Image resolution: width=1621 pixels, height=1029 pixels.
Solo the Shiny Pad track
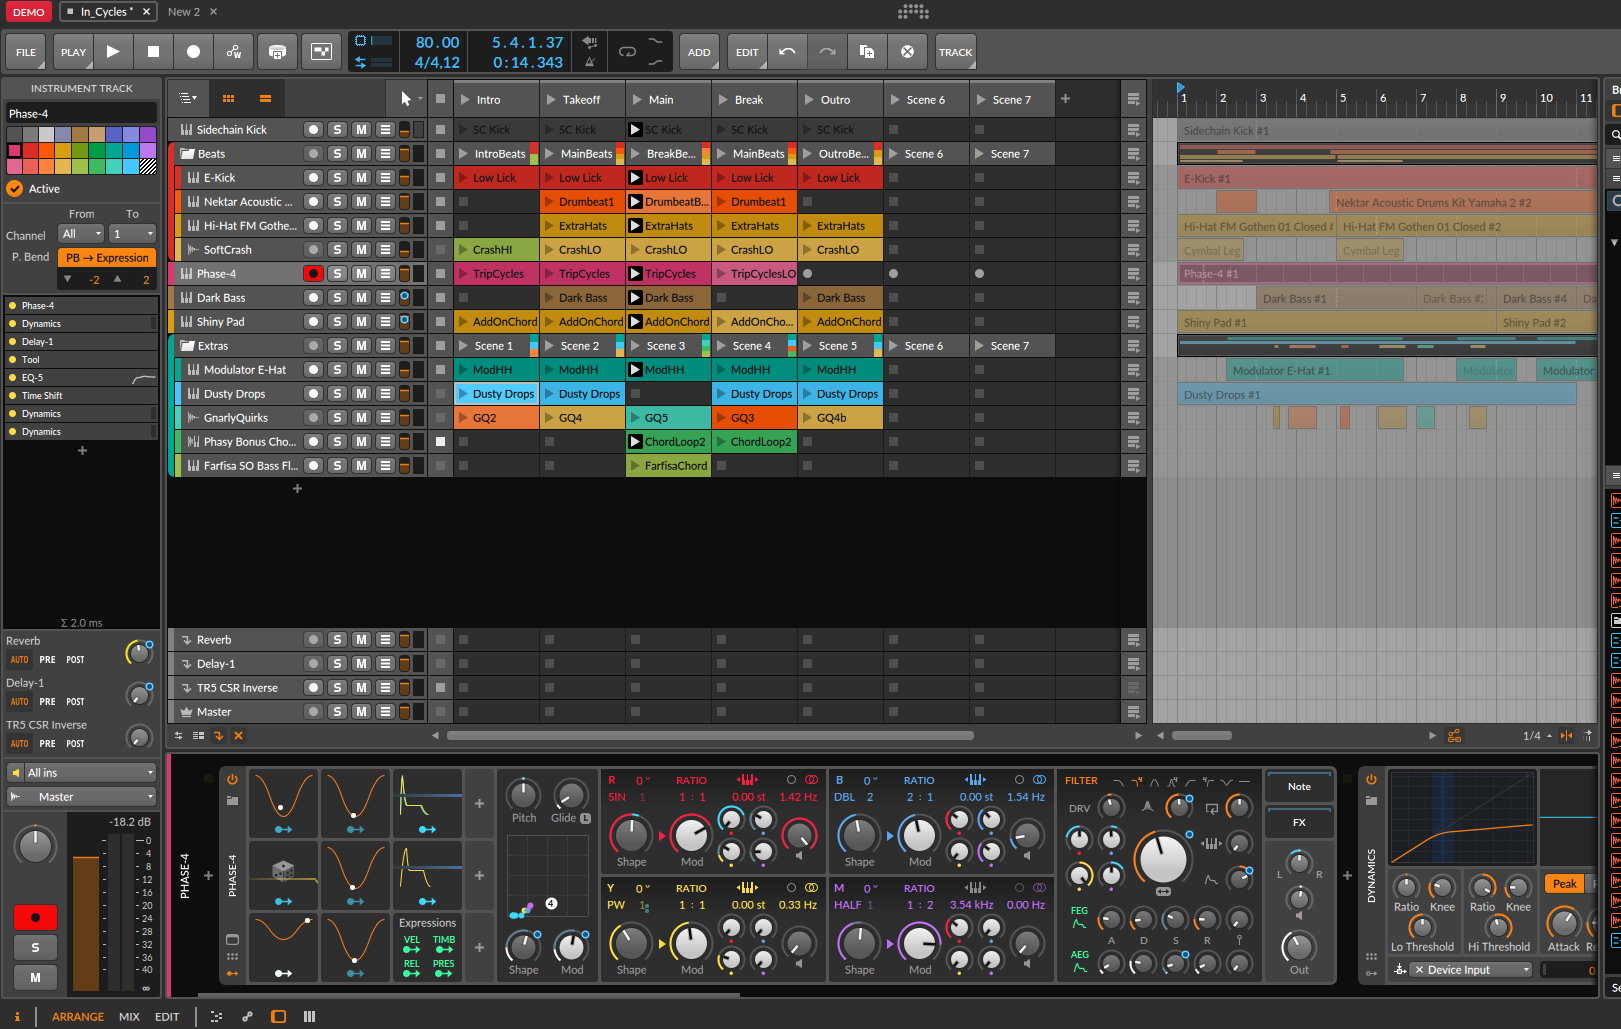[338, 322]
